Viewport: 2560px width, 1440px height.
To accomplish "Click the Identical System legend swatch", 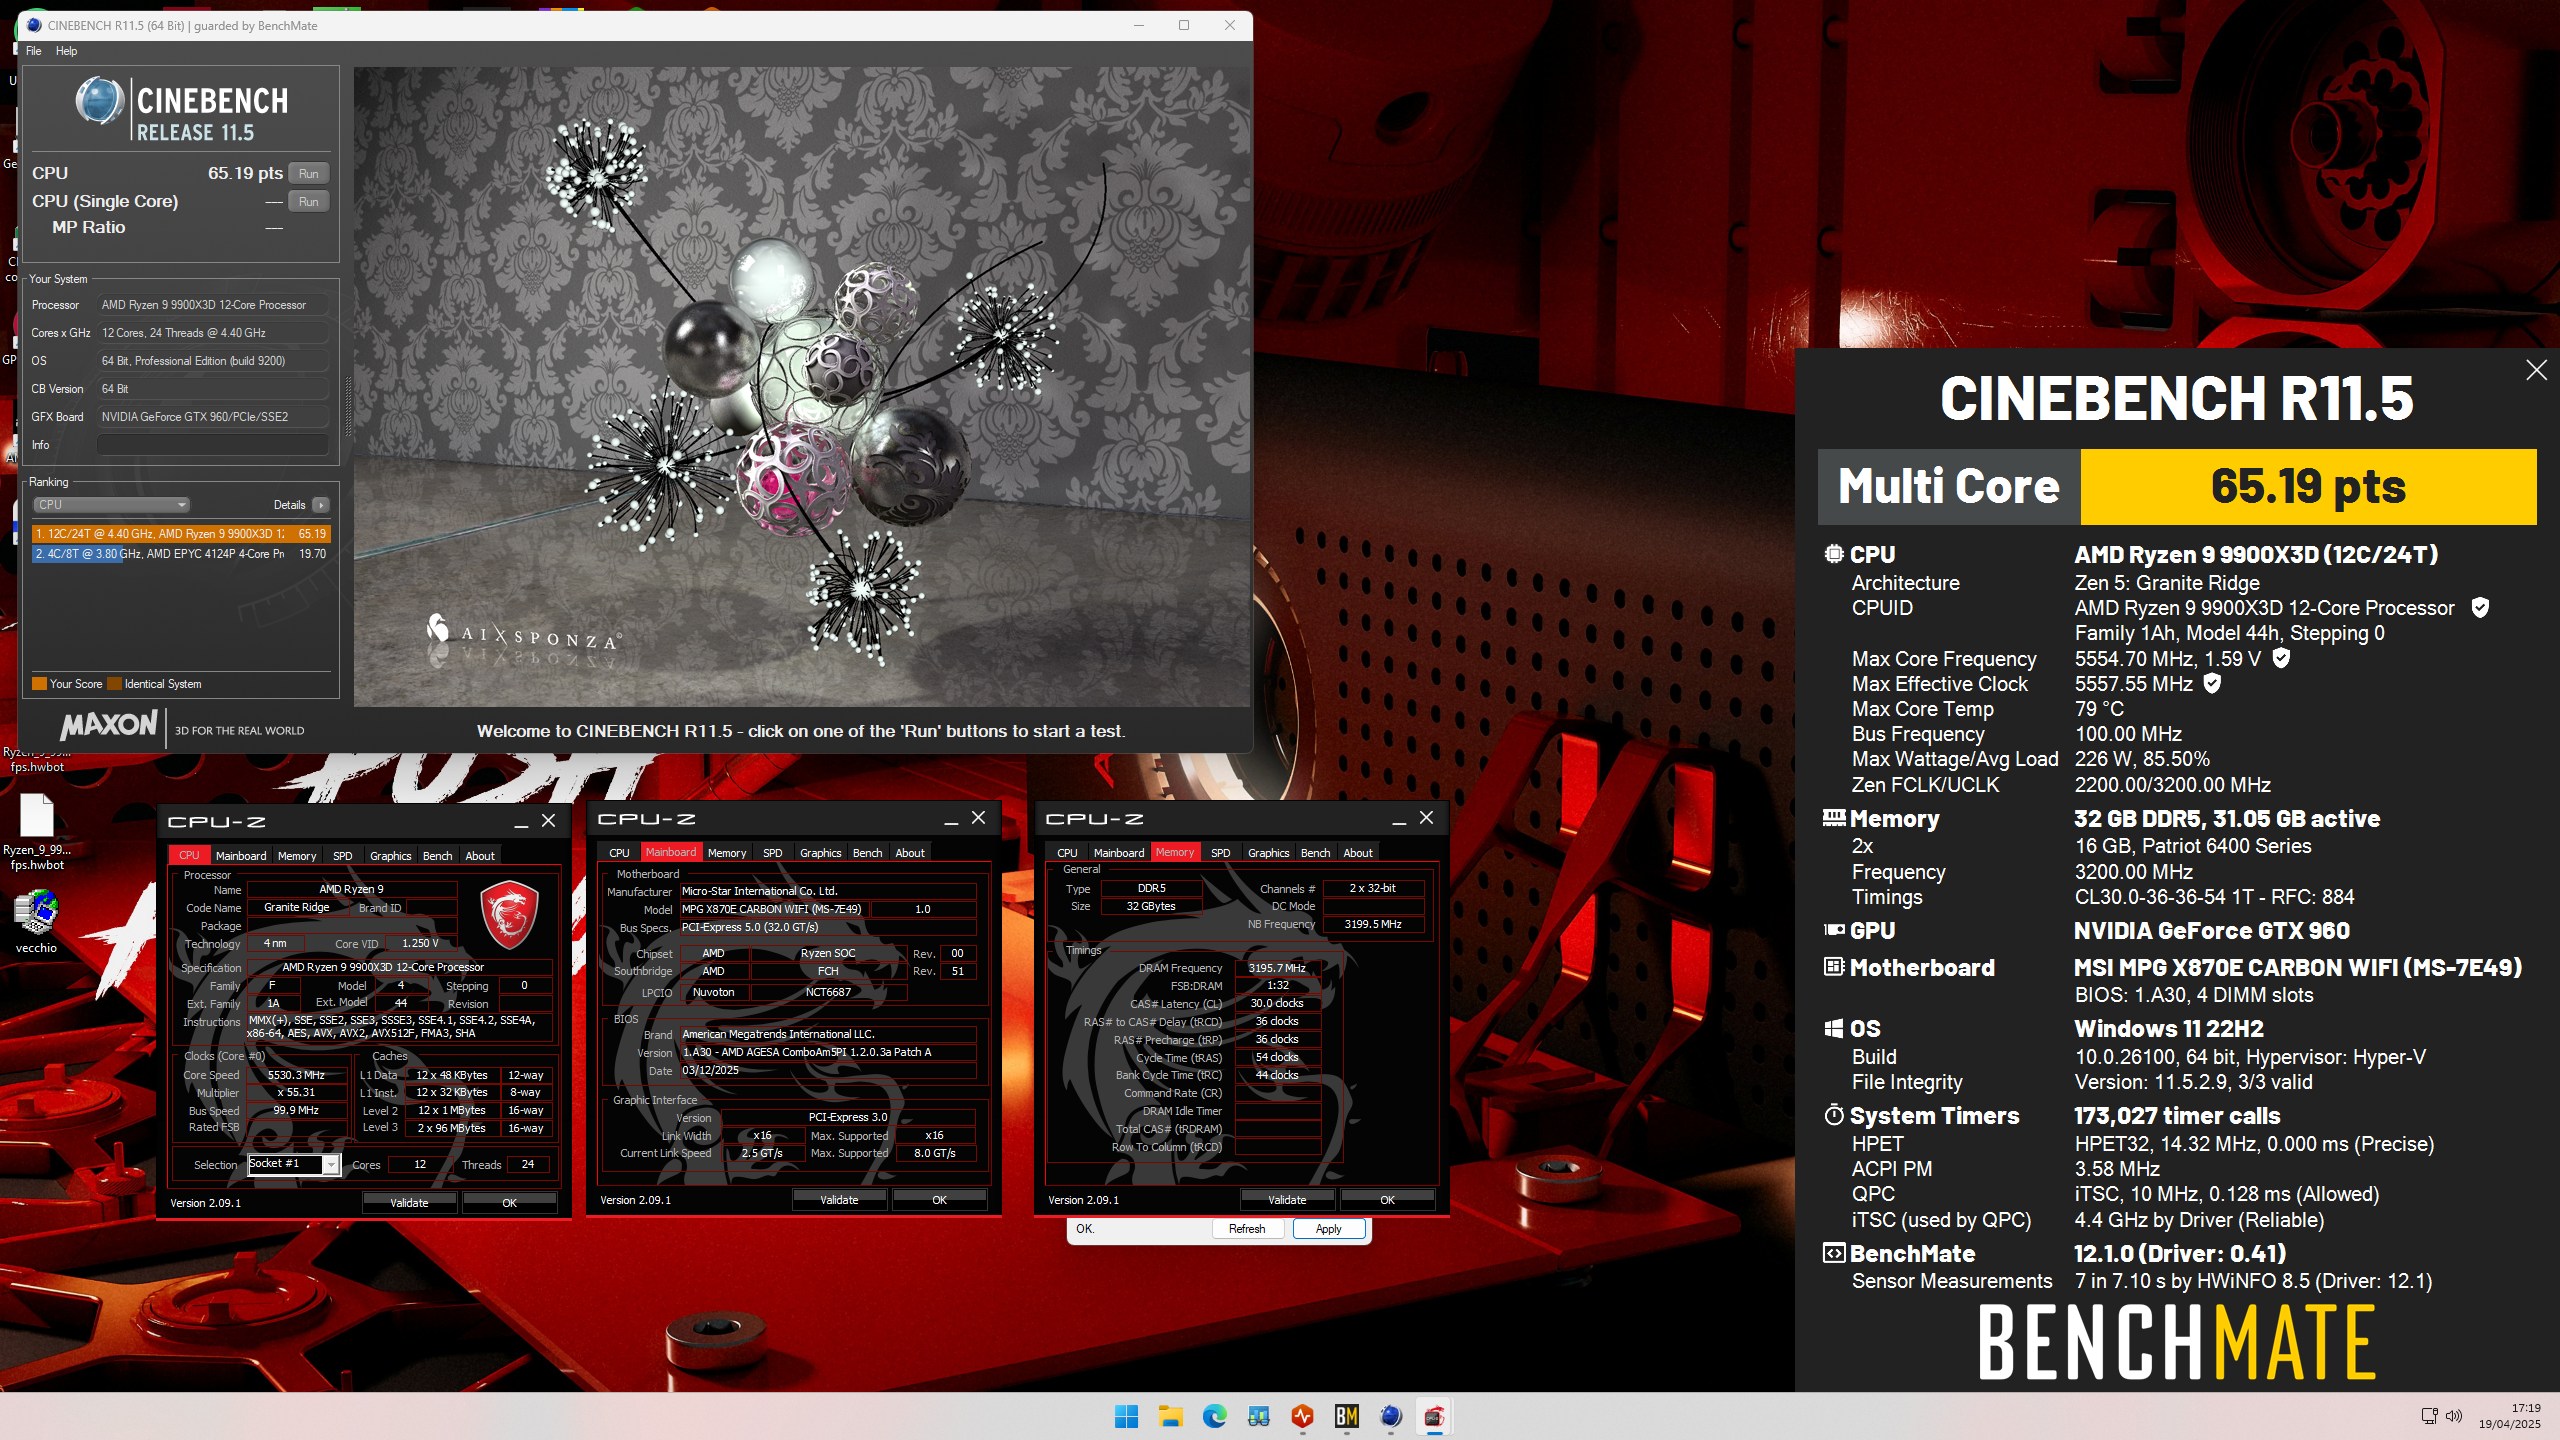I will pos(114,684).
